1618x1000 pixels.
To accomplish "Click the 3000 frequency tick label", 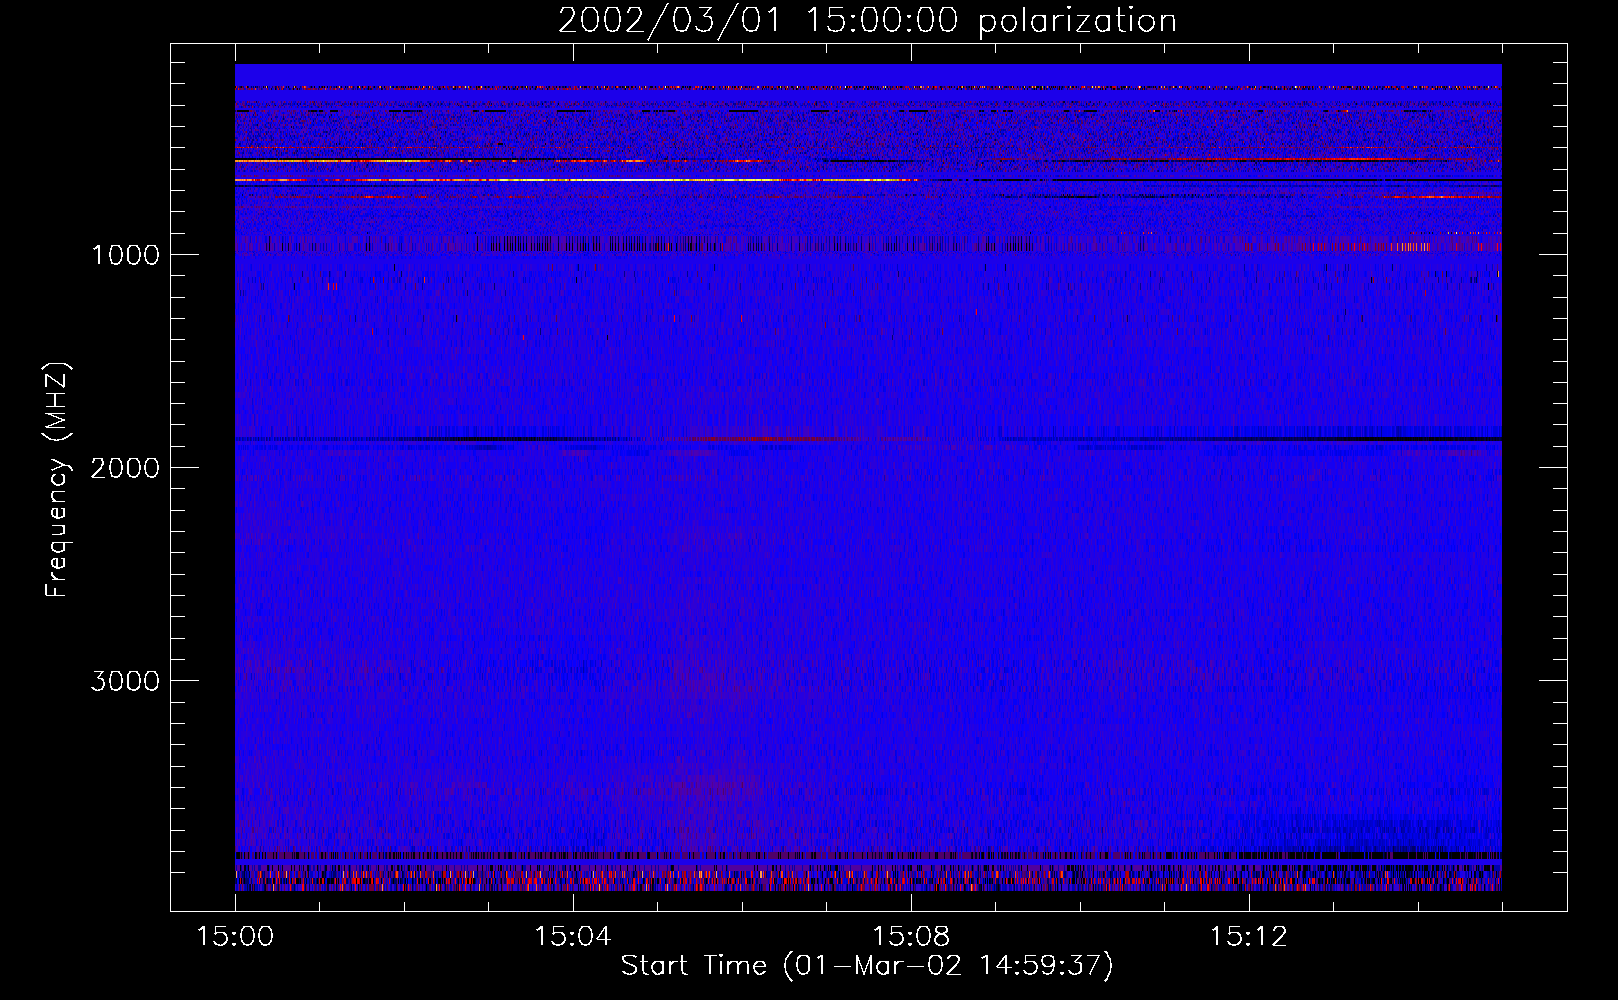I will (125, 681).
